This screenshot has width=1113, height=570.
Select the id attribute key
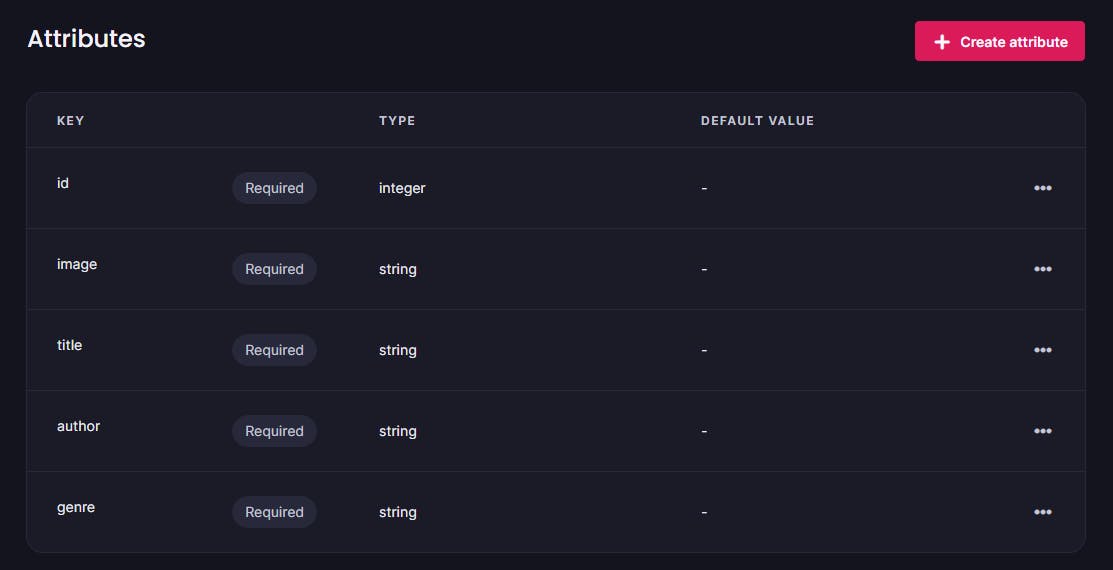pyautogui.click(x=63, y=184)
